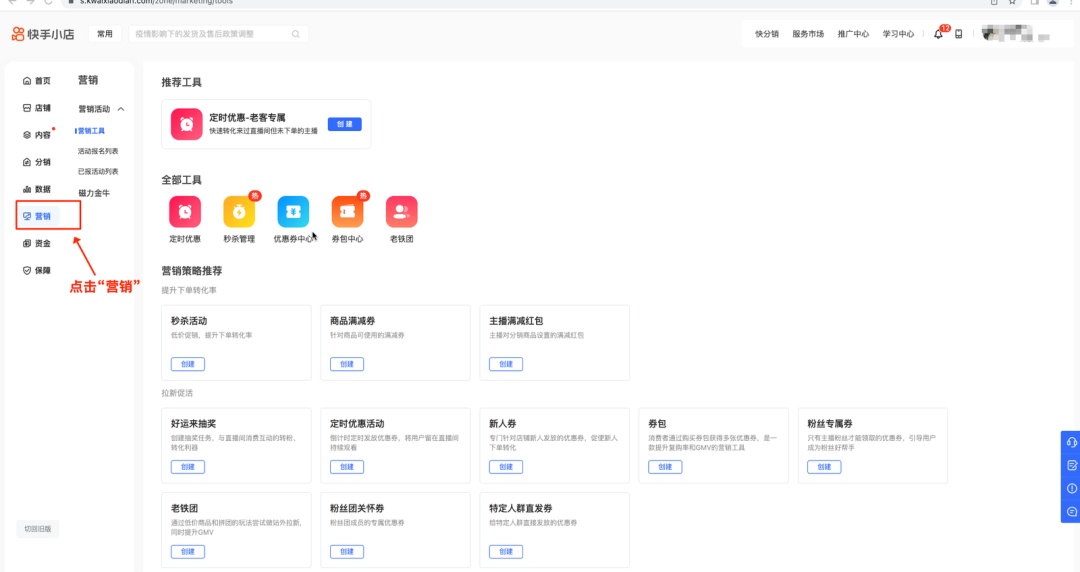The width and height of the screenshot is (1080, 572).
Task: Click the mobile phone icon in header
Action: click(959, 34)
